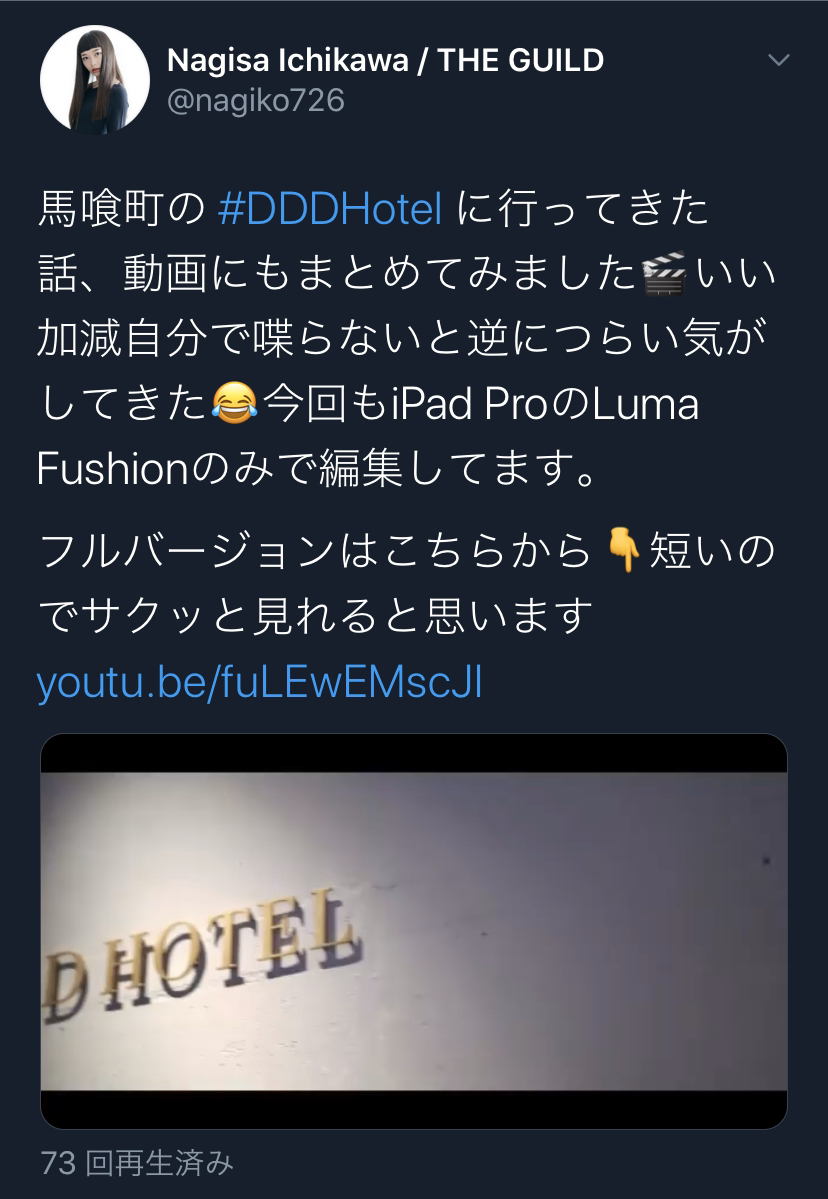Expand the tweet options chevron
Viewport: 828px width, 1199px height.
coord(778,60)
